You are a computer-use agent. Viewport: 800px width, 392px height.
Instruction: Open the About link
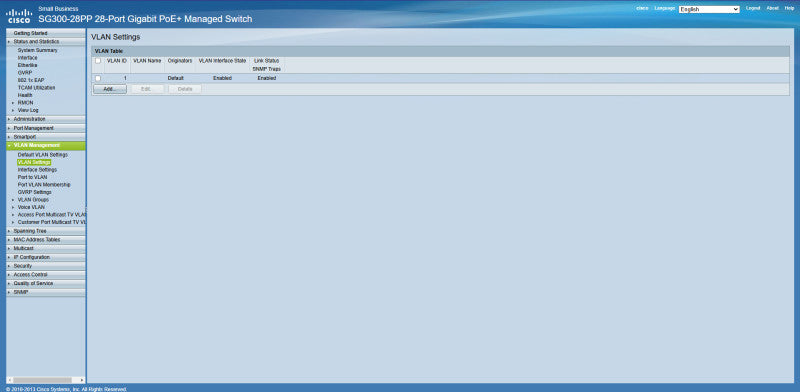tap(772, 8)
